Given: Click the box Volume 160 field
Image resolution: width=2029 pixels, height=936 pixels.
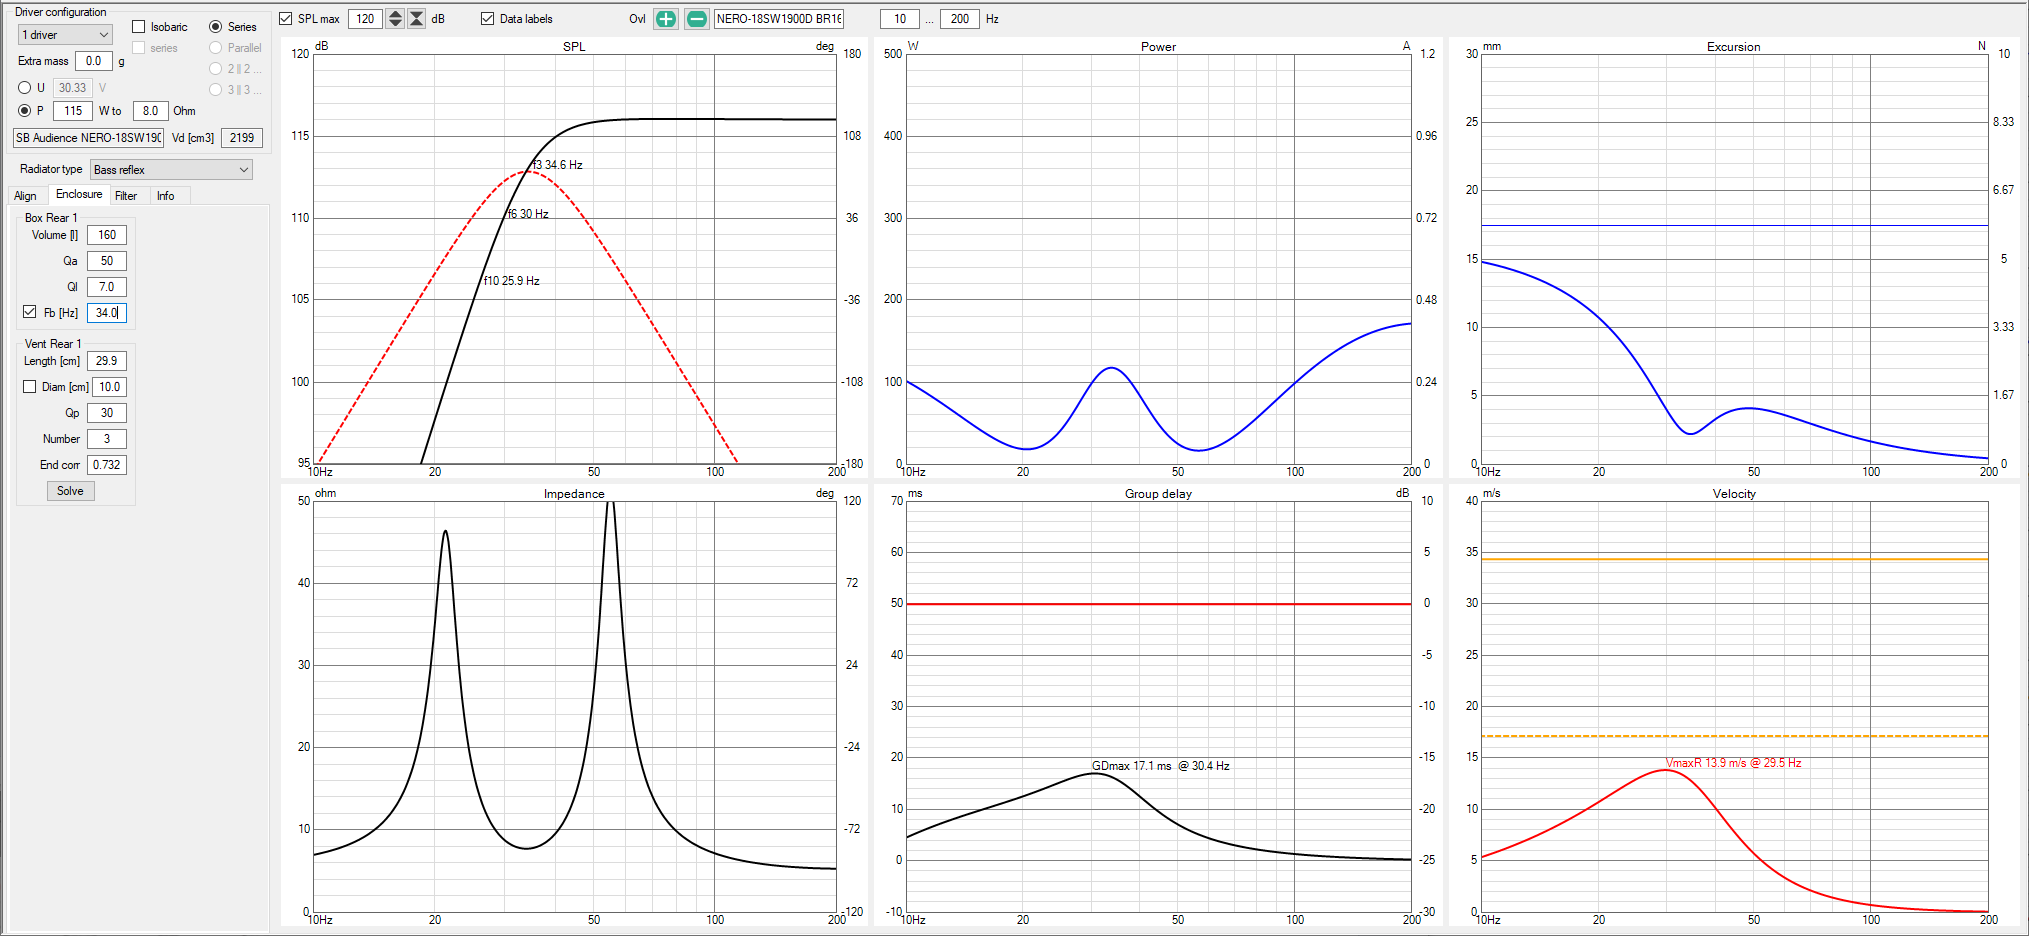Looking at the screenshot, I should click(107, 235).
